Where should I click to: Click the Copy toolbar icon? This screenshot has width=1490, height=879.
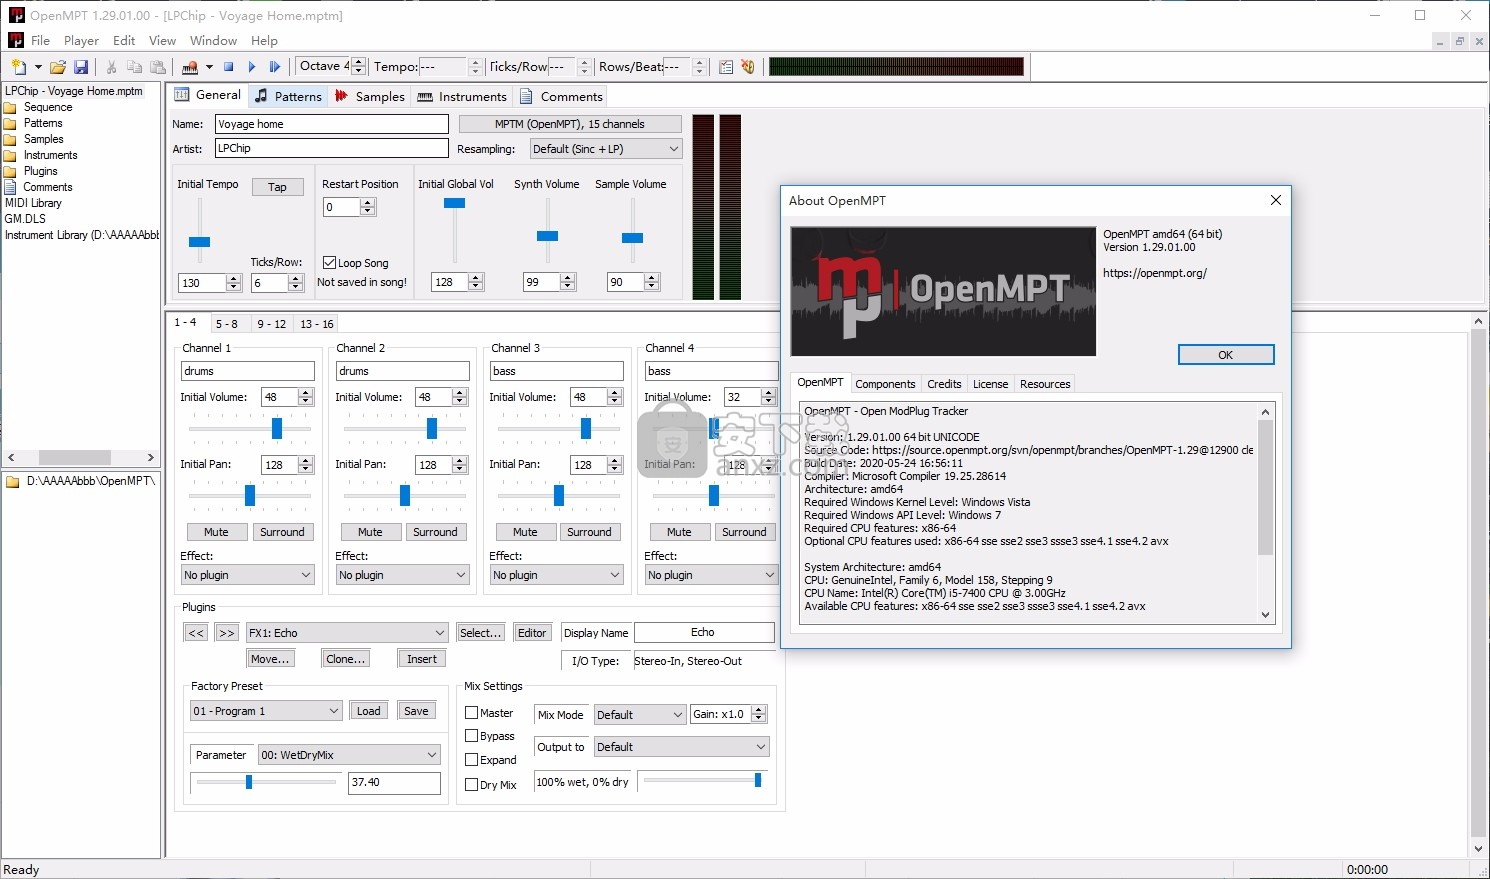click(x=134, y=67)
